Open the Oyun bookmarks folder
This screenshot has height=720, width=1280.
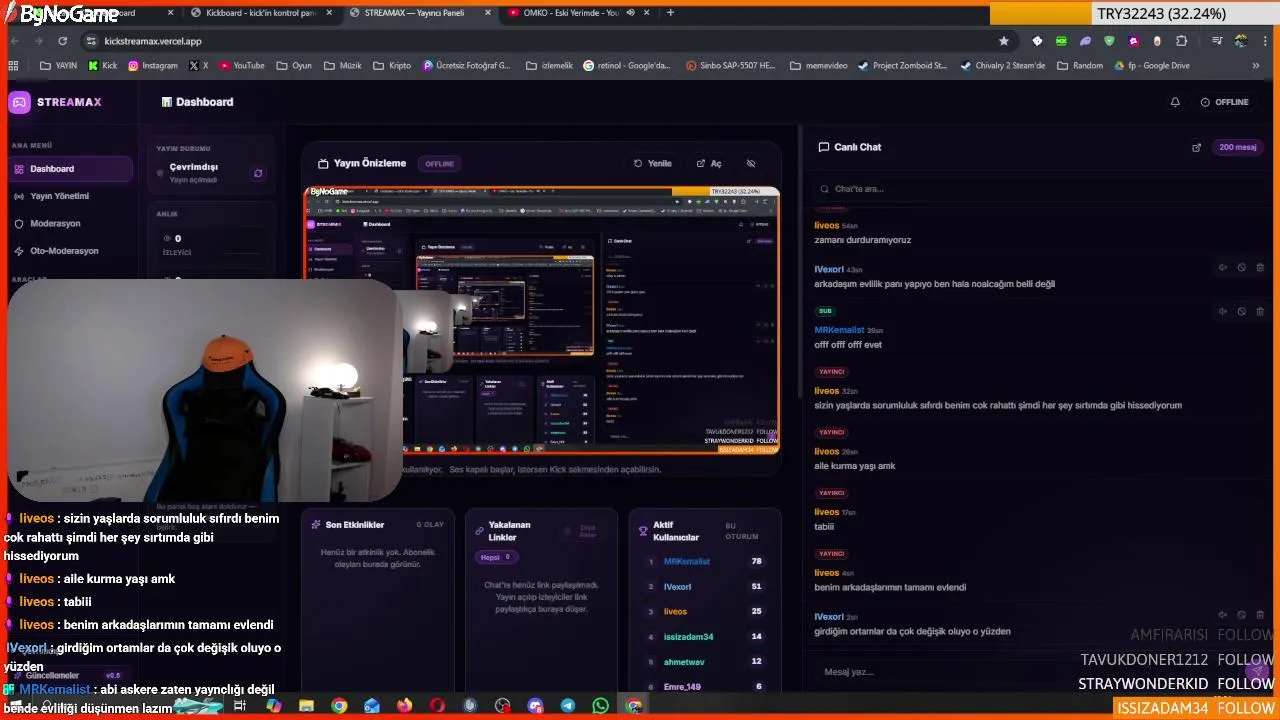click(x=294, y=66)
